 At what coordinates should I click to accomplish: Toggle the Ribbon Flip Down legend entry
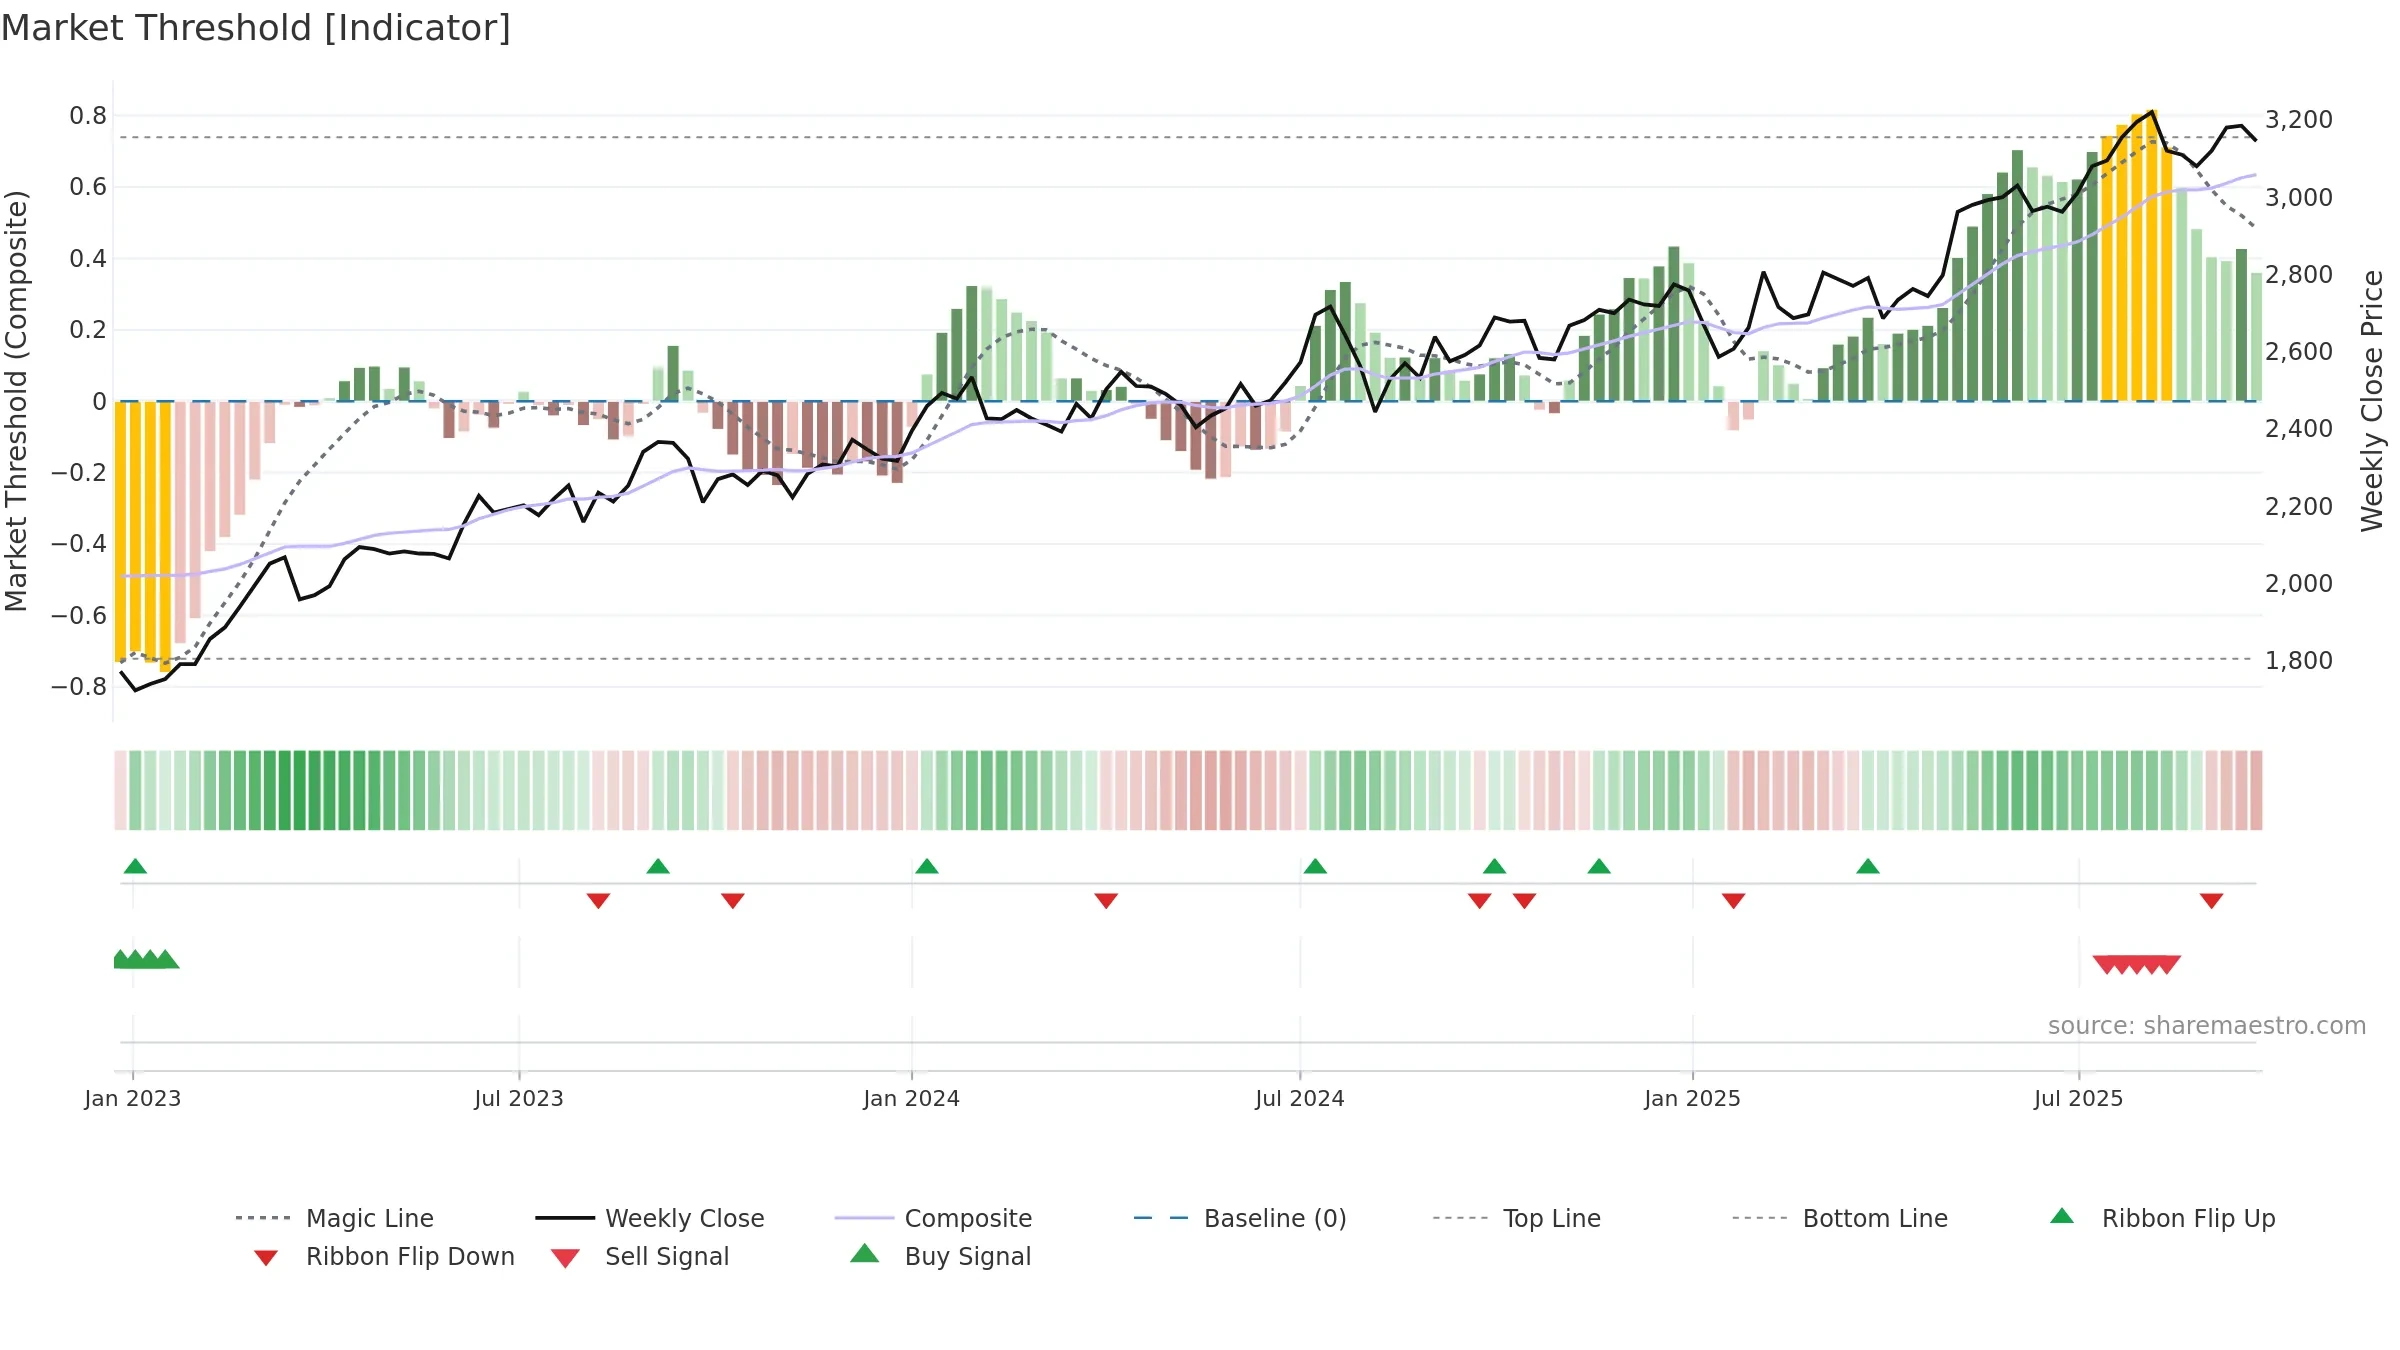point(384,1256)
